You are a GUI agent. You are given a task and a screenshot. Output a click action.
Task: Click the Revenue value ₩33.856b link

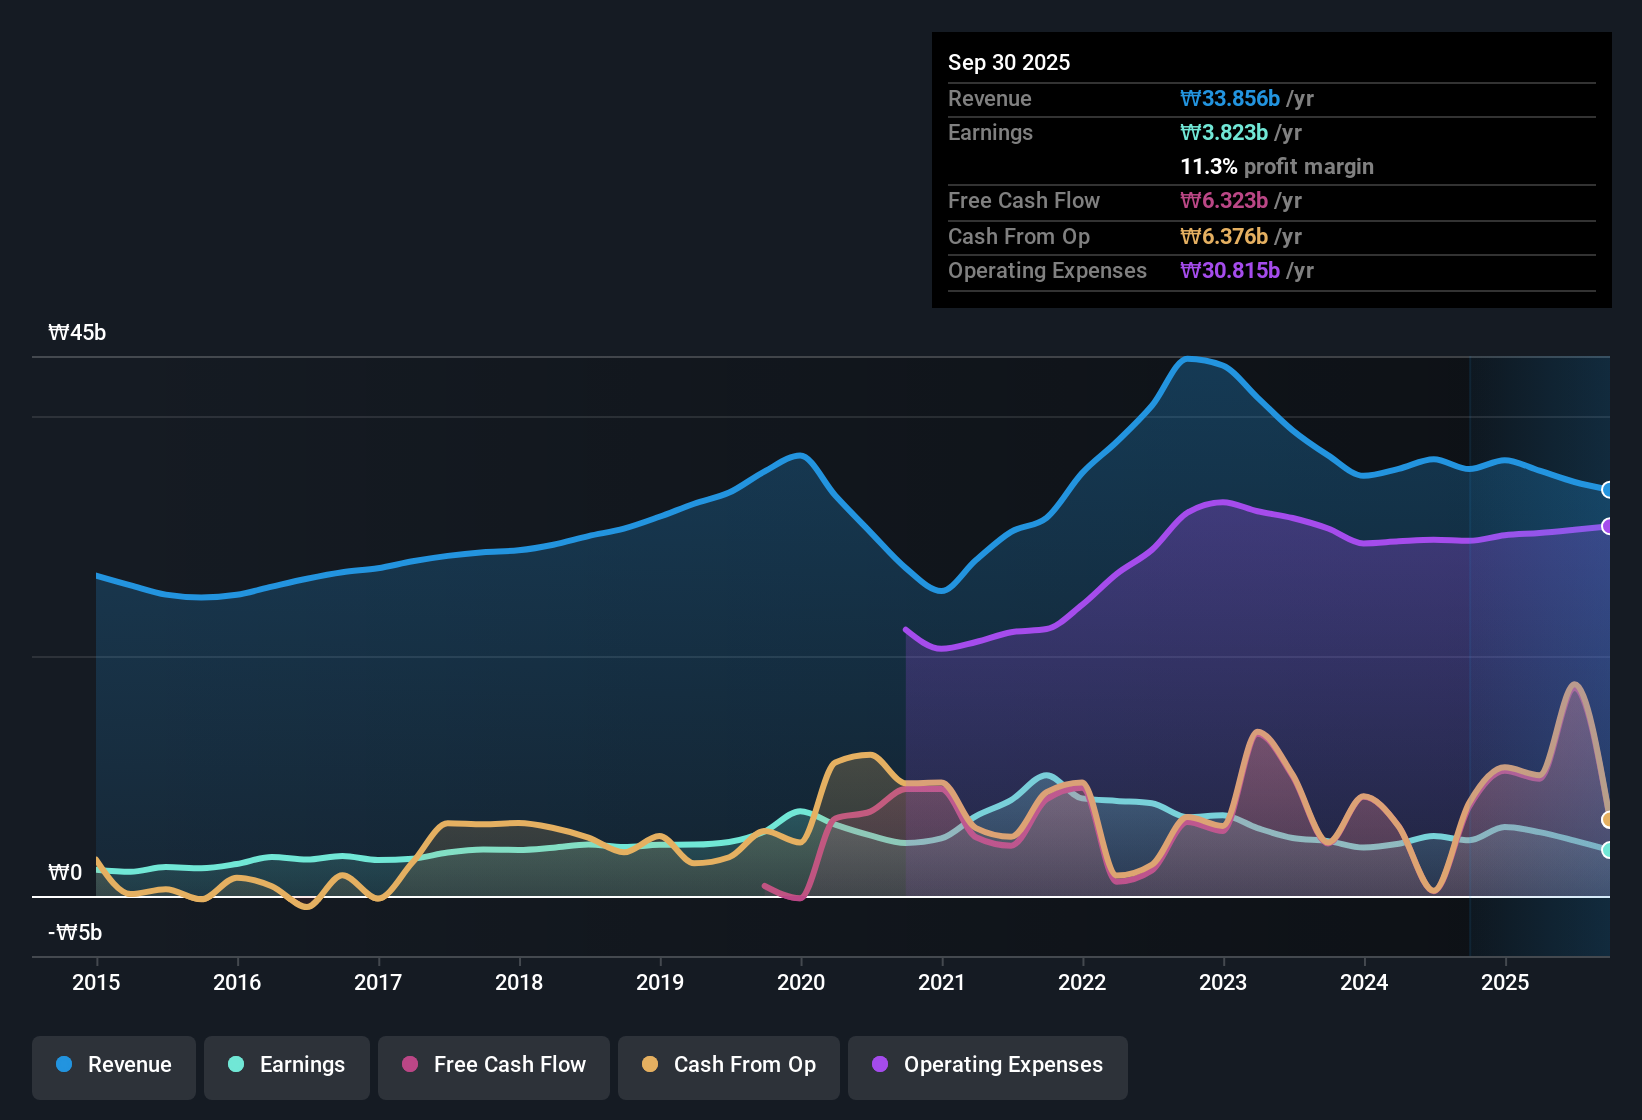pyautogui.click(x=1230, y=98)
